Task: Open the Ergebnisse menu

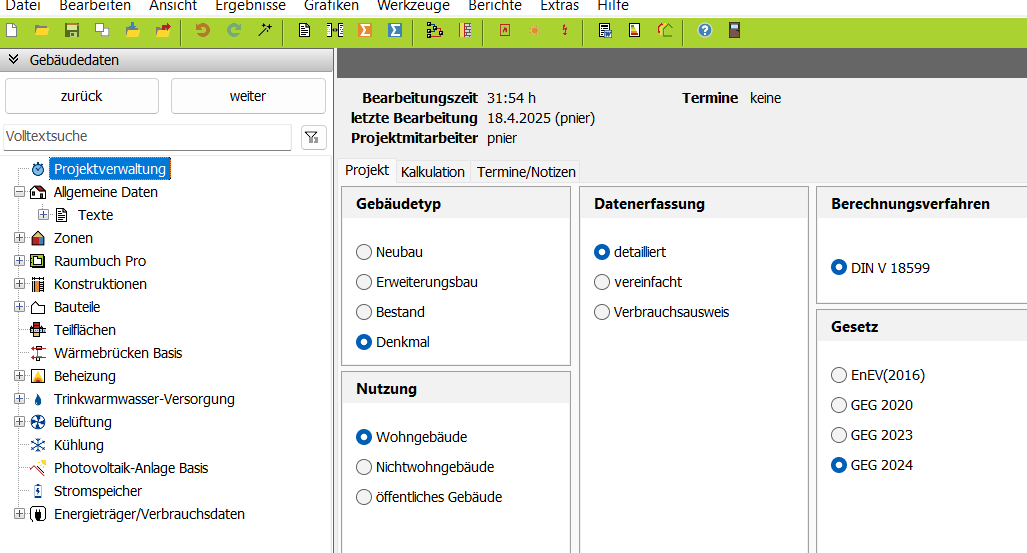Action: 250,6
